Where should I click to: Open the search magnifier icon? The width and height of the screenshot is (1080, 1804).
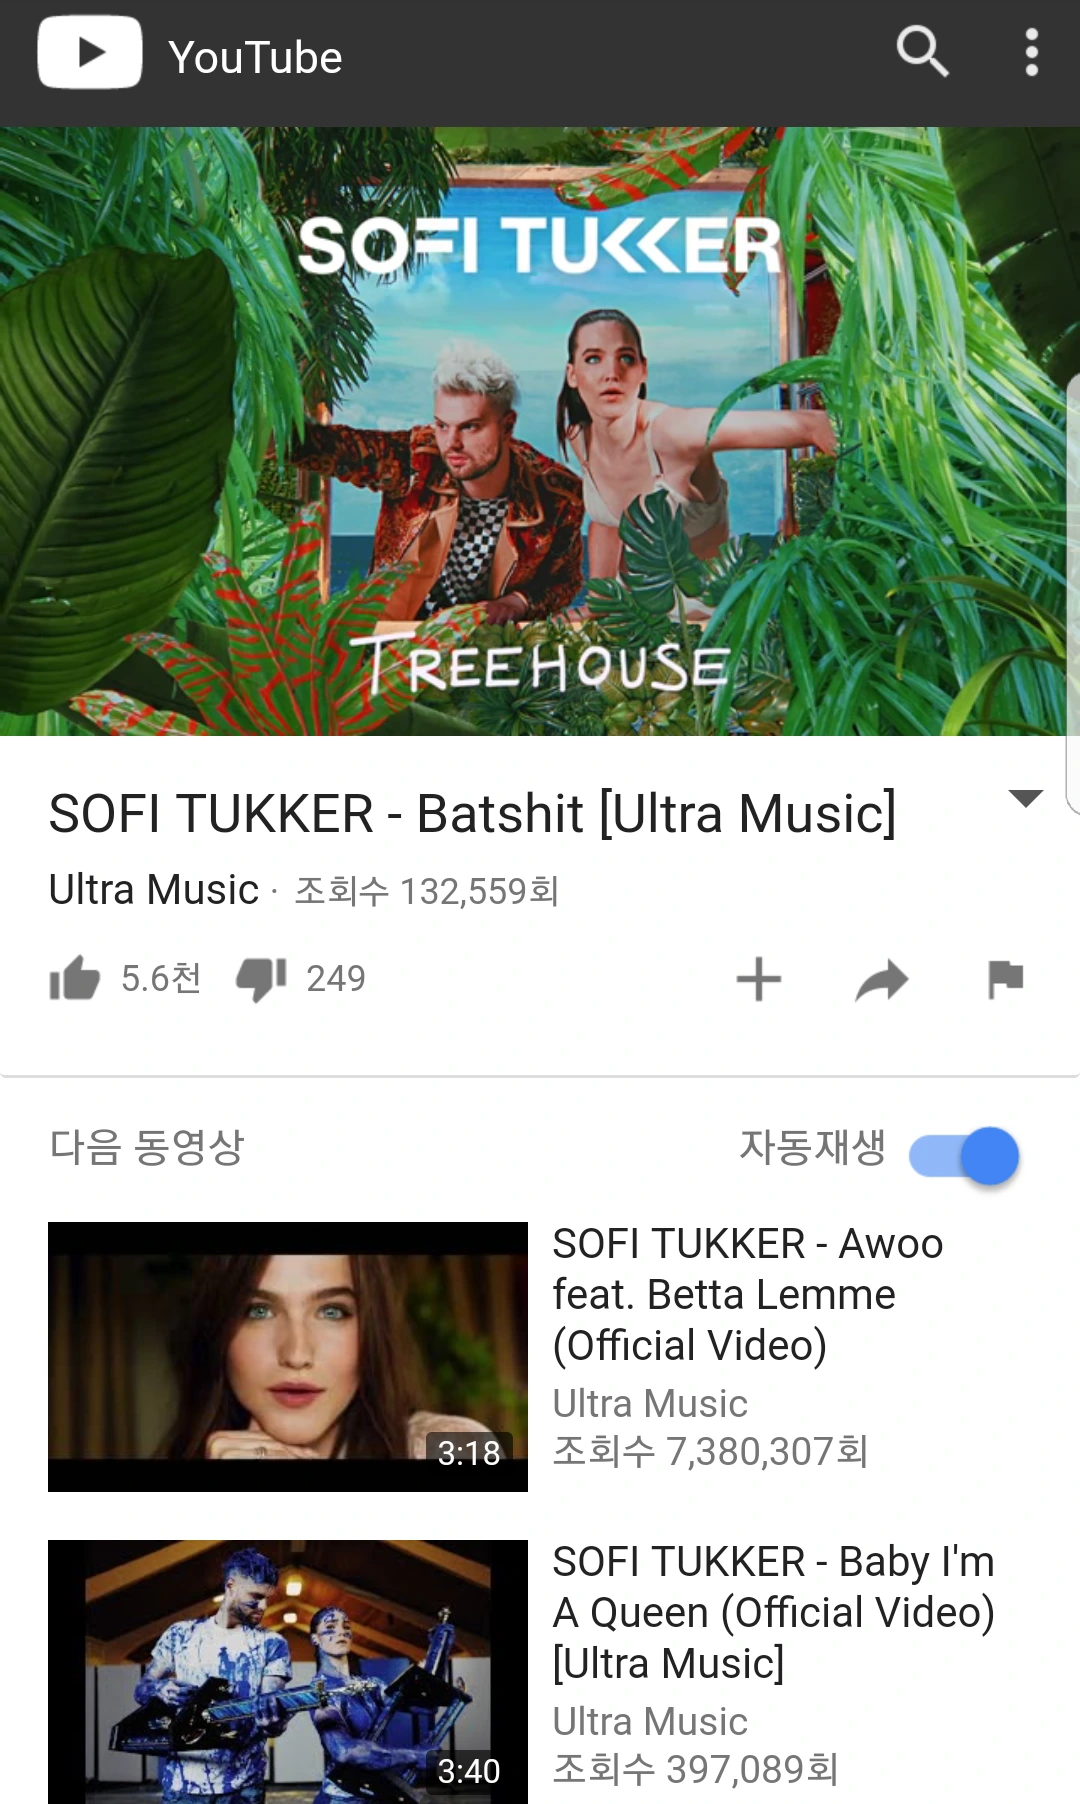coord(922,51)
